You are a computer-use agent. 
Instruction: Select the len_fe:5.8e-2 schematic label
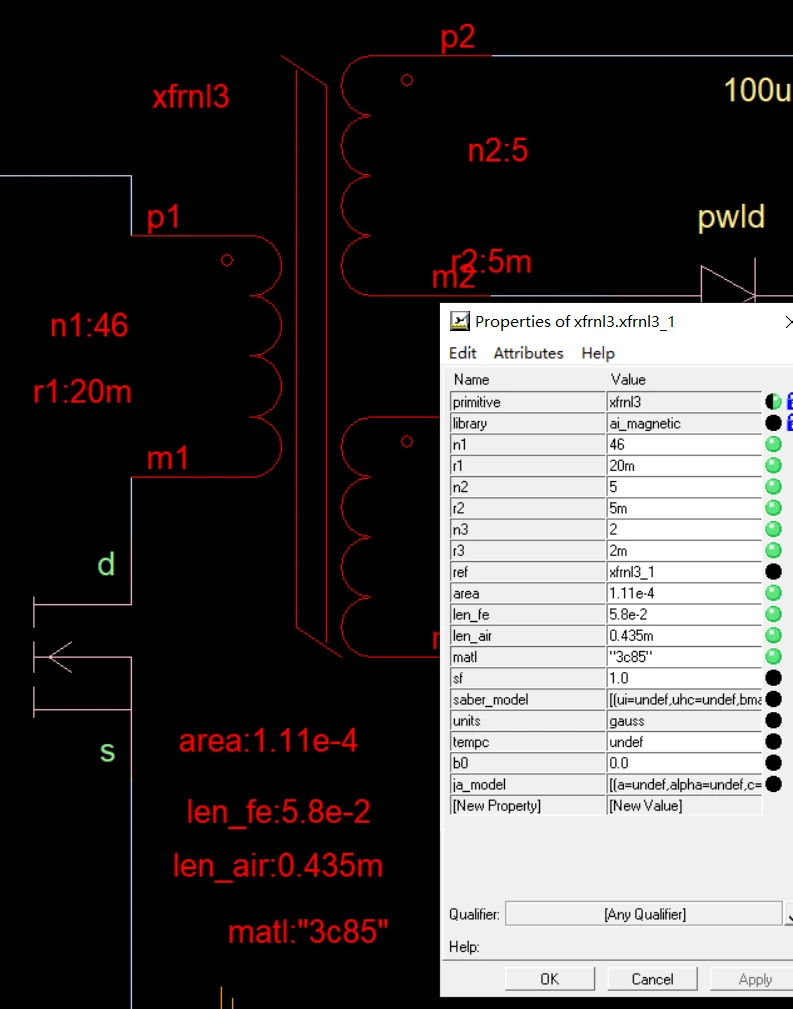tap(279, 812)
